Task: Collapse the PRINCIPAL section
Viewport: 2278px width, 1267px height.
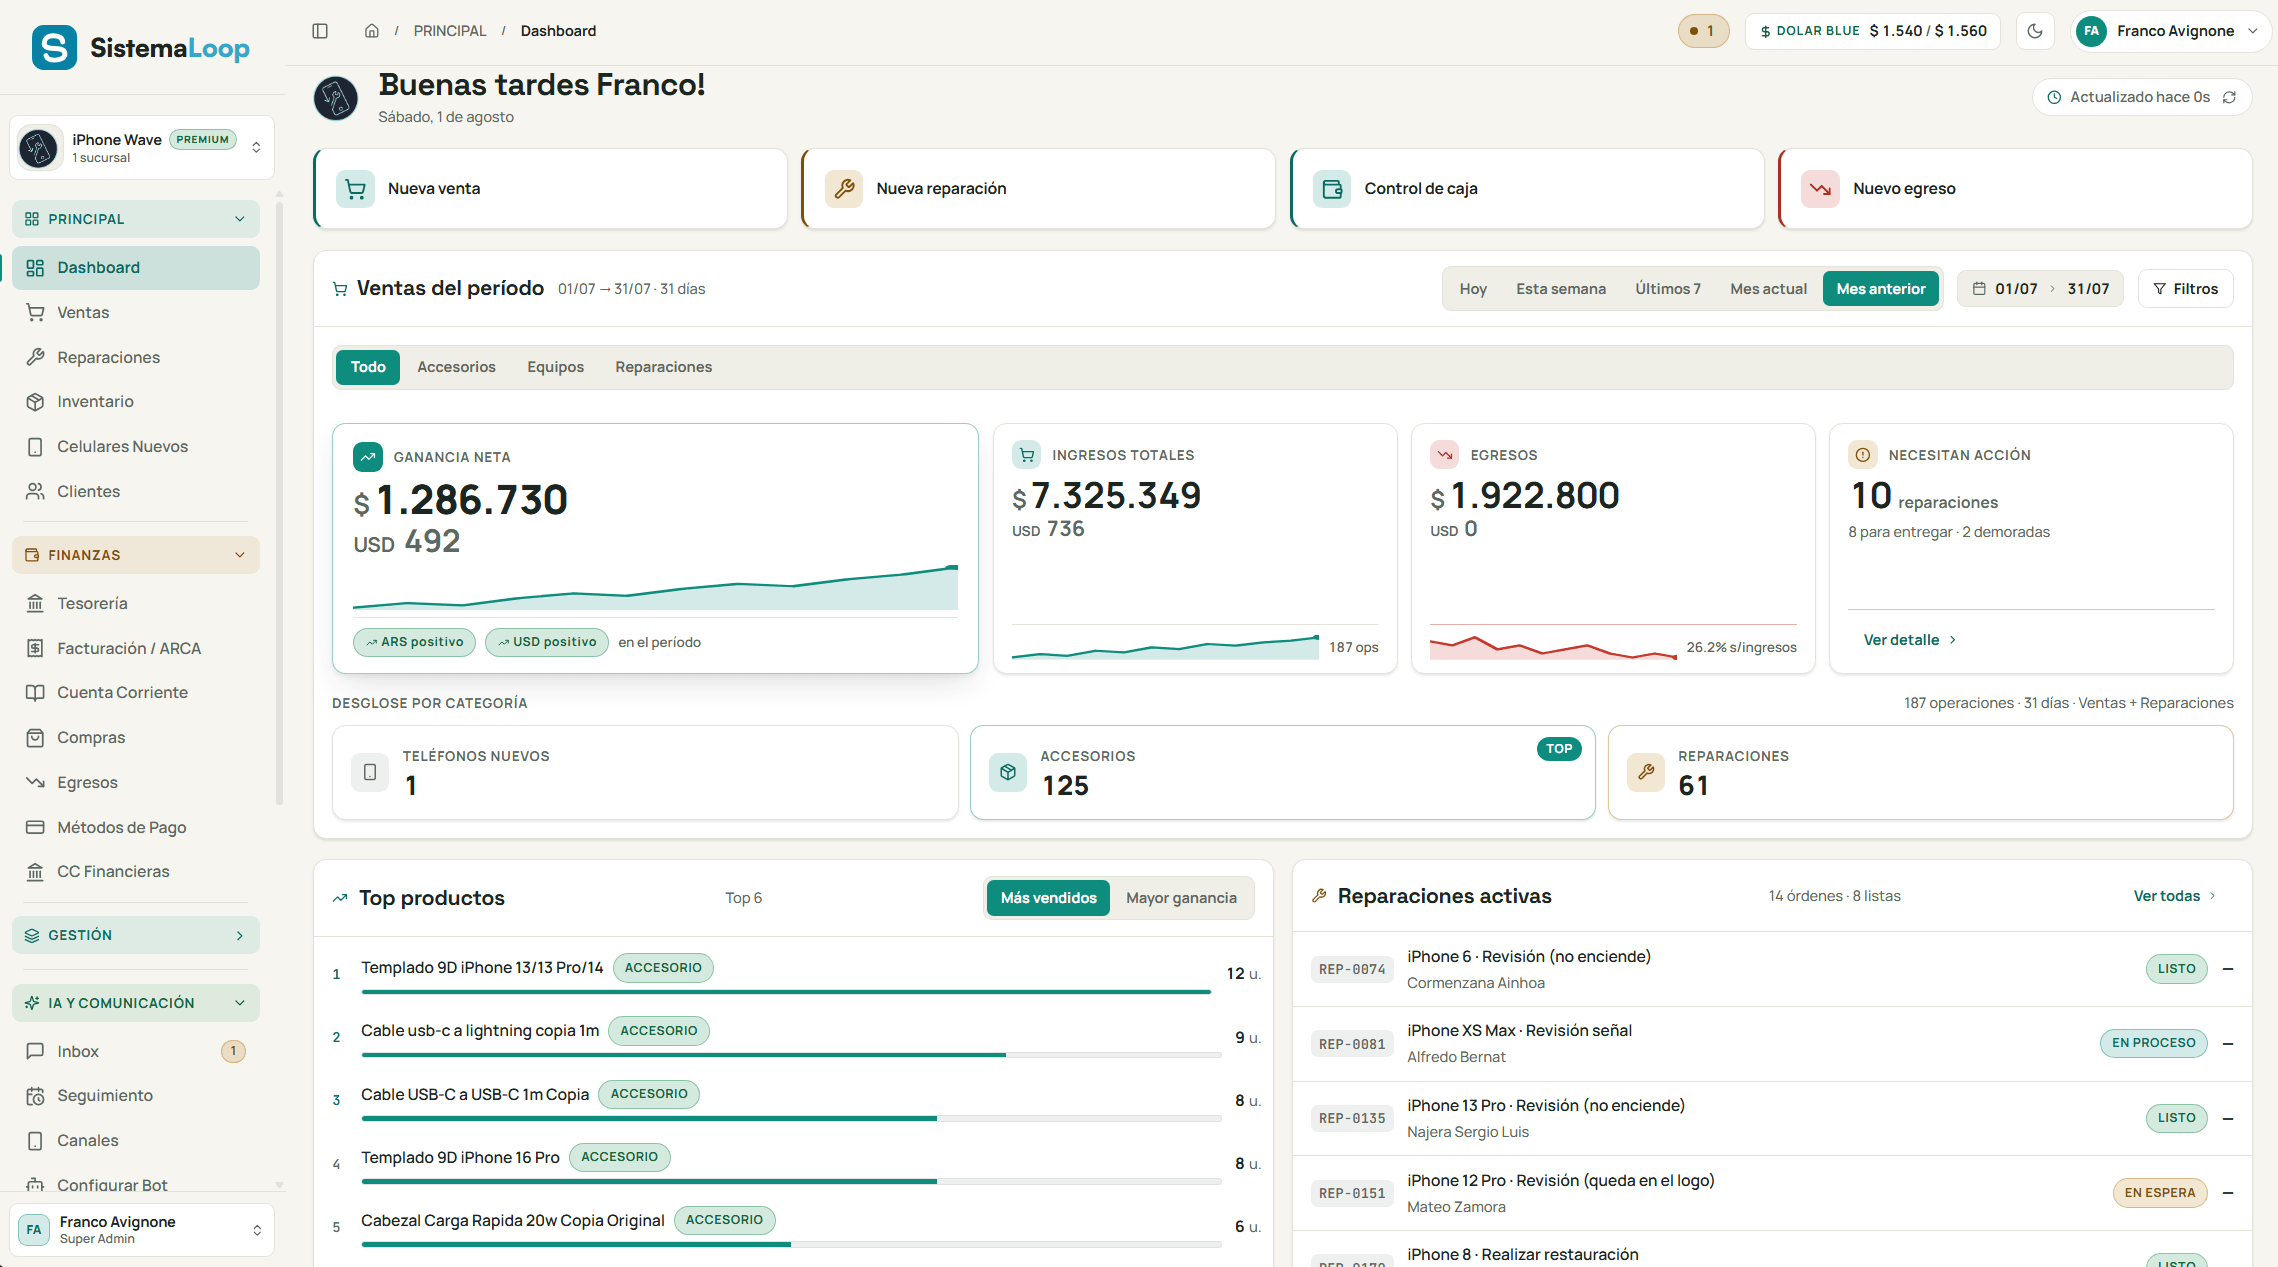Action: pyautogui.click(x=136, y=219)
